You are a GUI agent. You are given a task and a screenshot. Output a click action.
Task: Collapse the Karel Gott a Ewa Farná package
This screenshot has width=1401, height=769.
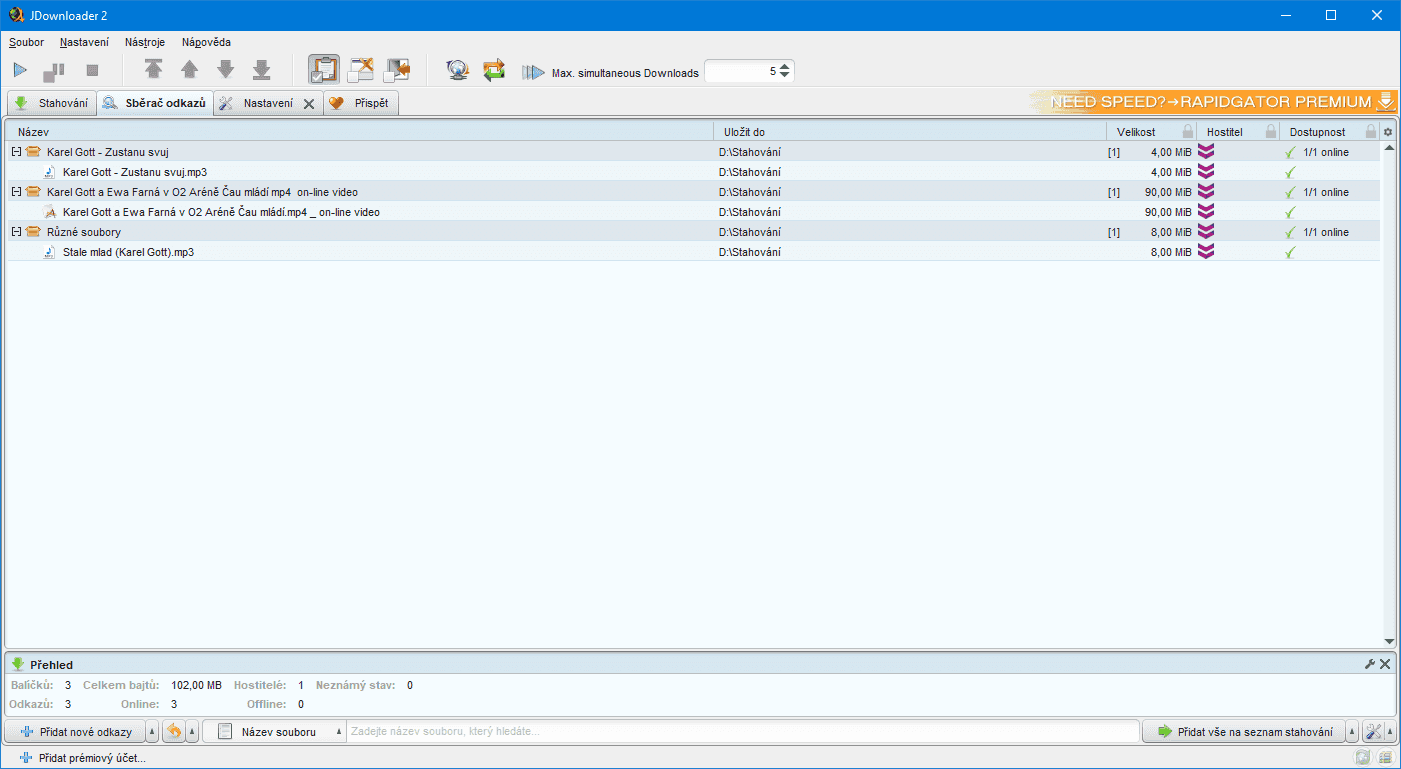(x=16, y=192)
